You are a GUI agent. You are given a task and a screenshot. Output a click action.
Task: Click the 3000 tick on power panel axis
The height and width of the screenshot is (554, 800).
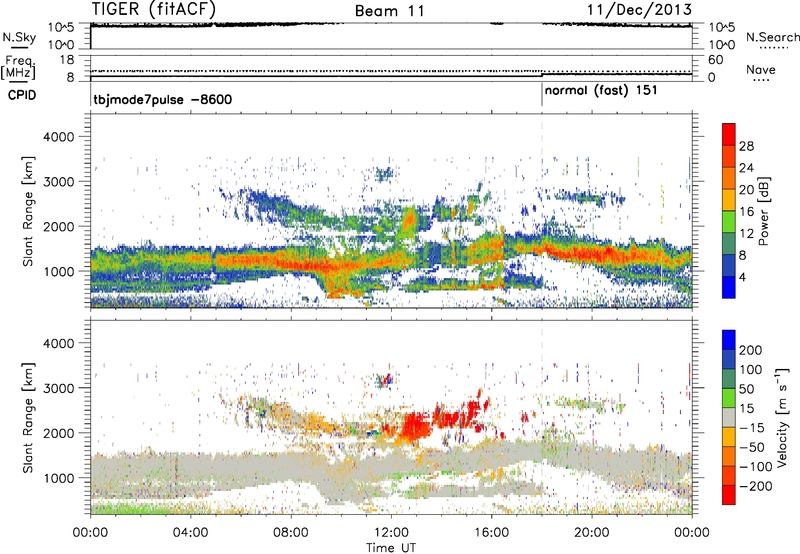[58, 182]
